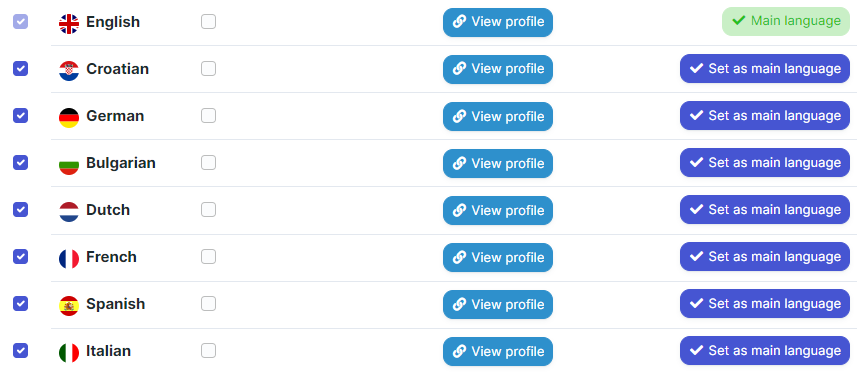This screenshot has width=866, height=374.
Task: Click the Spanish flag icon
Action: point(69,305)
